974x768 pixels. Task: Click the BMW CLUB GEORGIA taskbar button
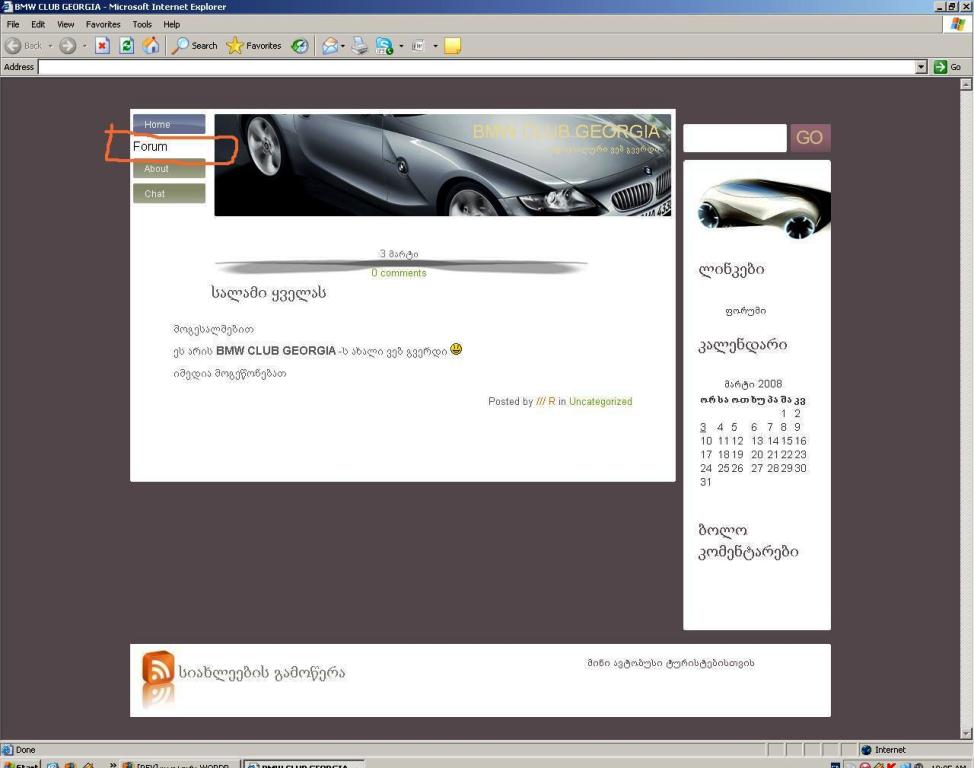pyautogui.click(x=302, y=764)
